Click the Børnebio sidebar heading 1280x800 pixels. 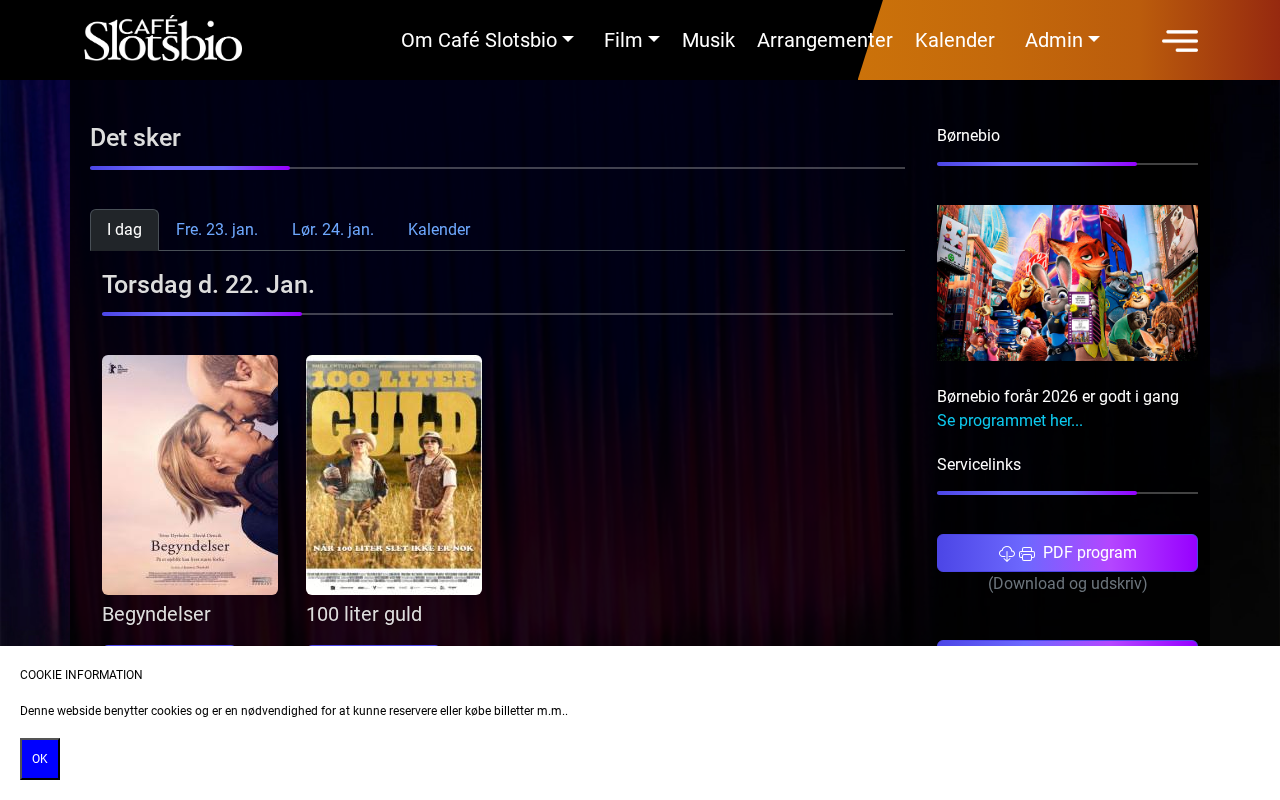[x=968, y=136]
